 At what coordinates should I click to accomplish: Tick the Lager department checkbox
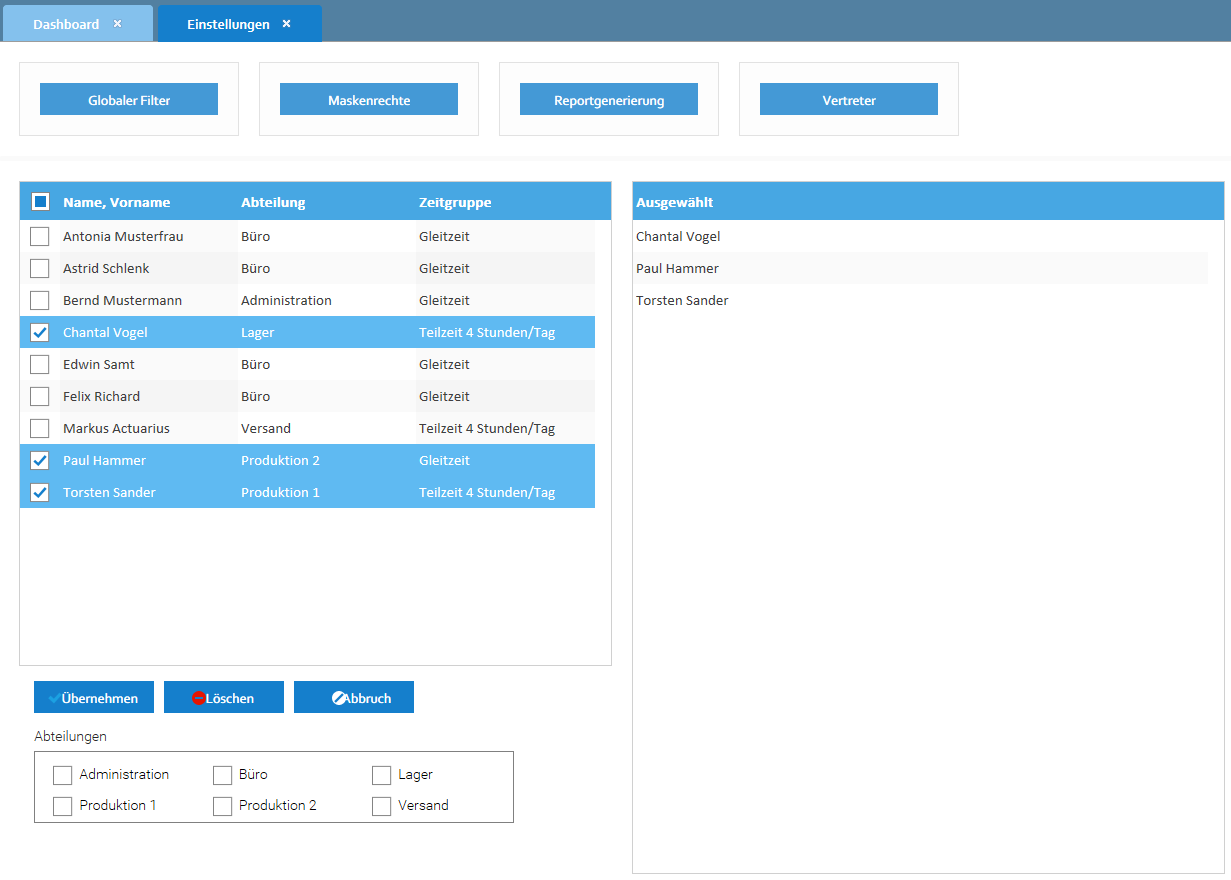(381, 775)
